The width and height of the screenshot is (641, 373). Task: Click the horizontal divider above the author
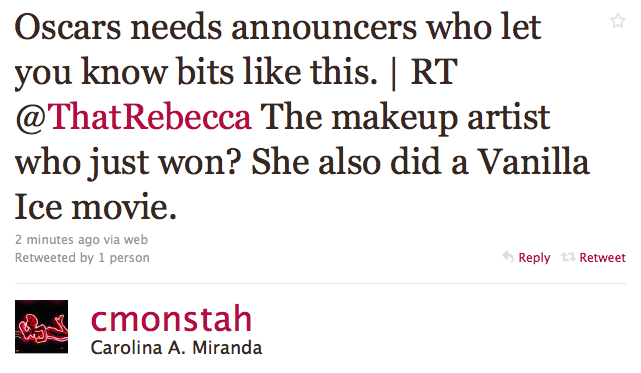(320, 283)
